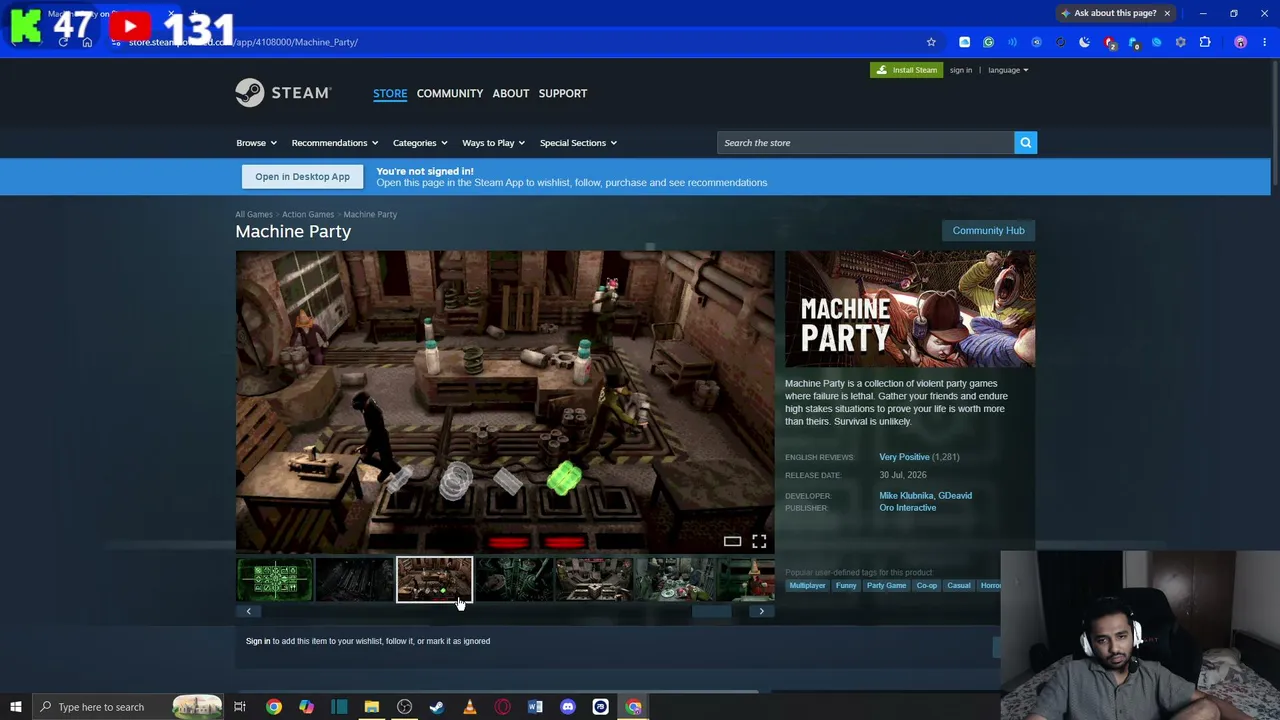Click the Machine Party capsule image
The image size is (1280, 720).
coord(910,309)
